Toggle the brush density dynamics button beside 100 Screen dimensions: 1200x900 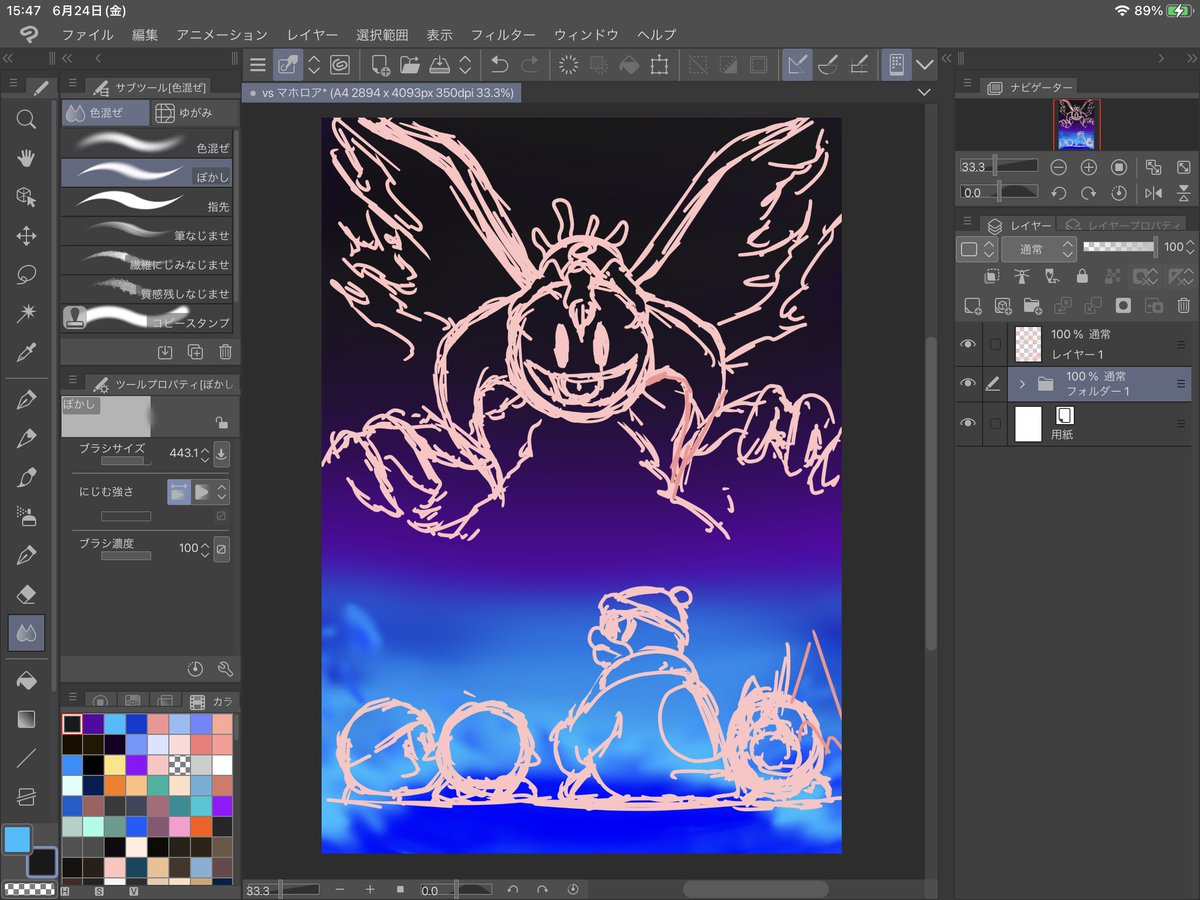[222, 548]
